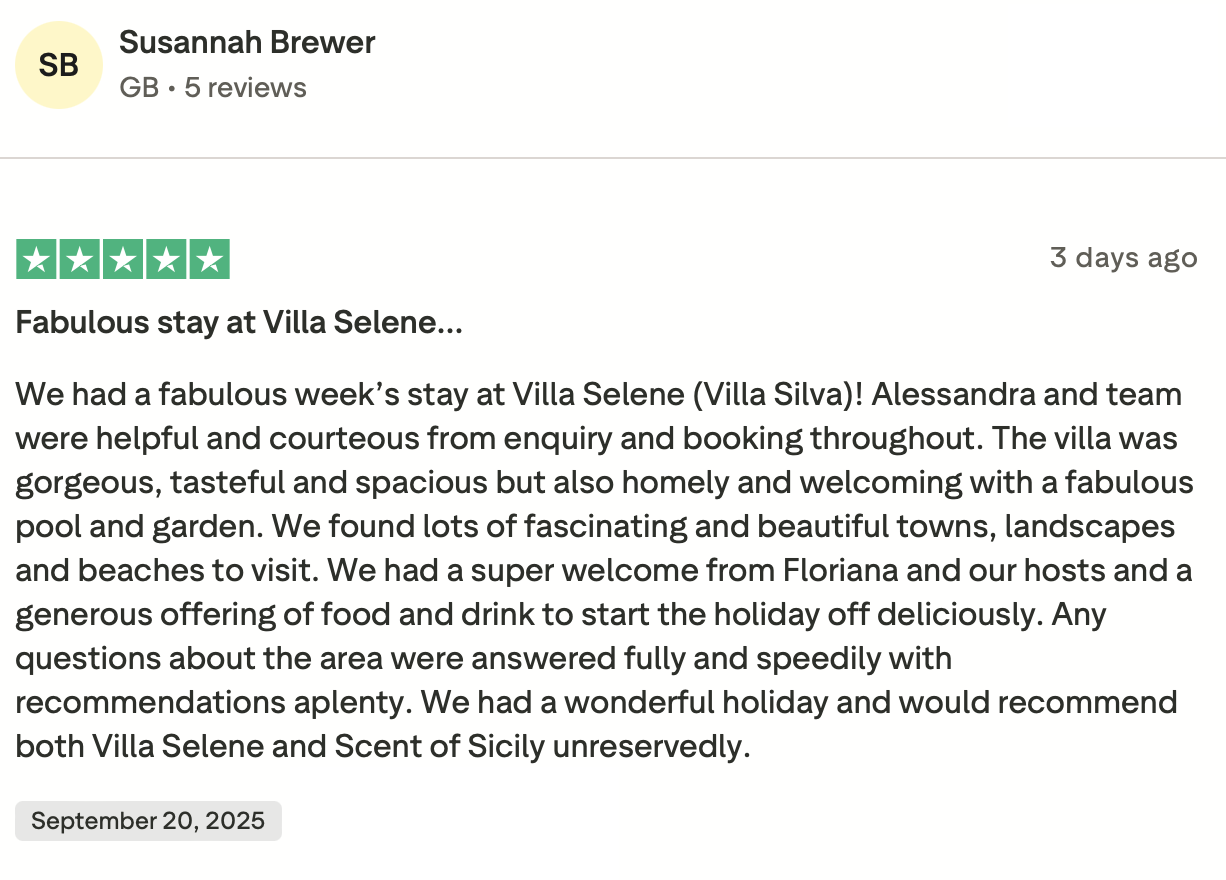Click the second green rating star
This screenshot has width=1226, height=880.
point(80,260)
